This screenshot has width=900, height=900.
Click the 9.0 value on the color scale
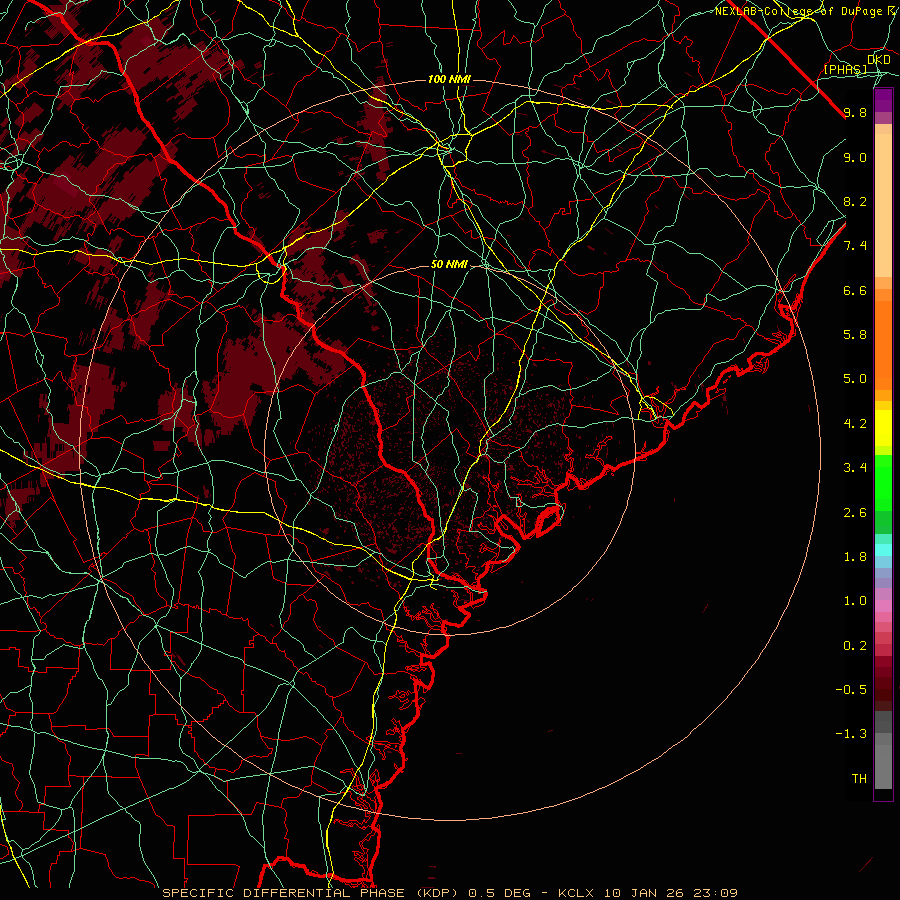855,157
